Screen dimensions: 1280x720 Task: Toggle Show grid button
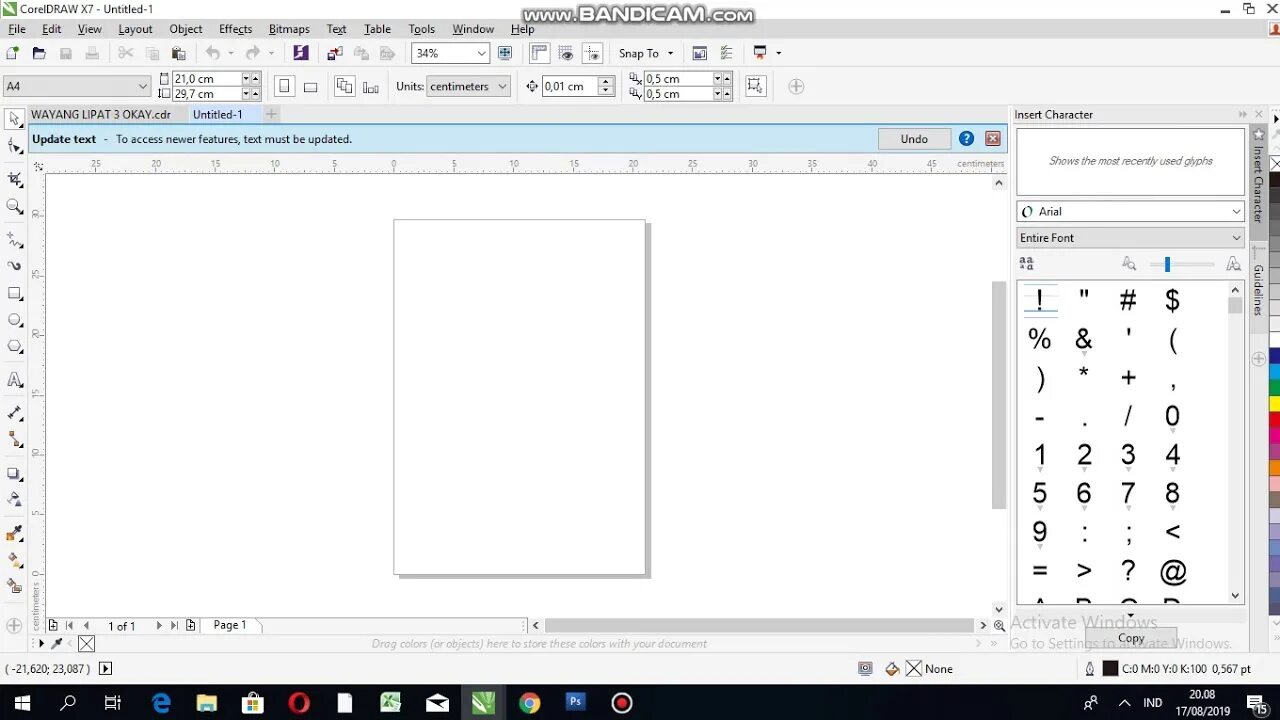point(566,53)
